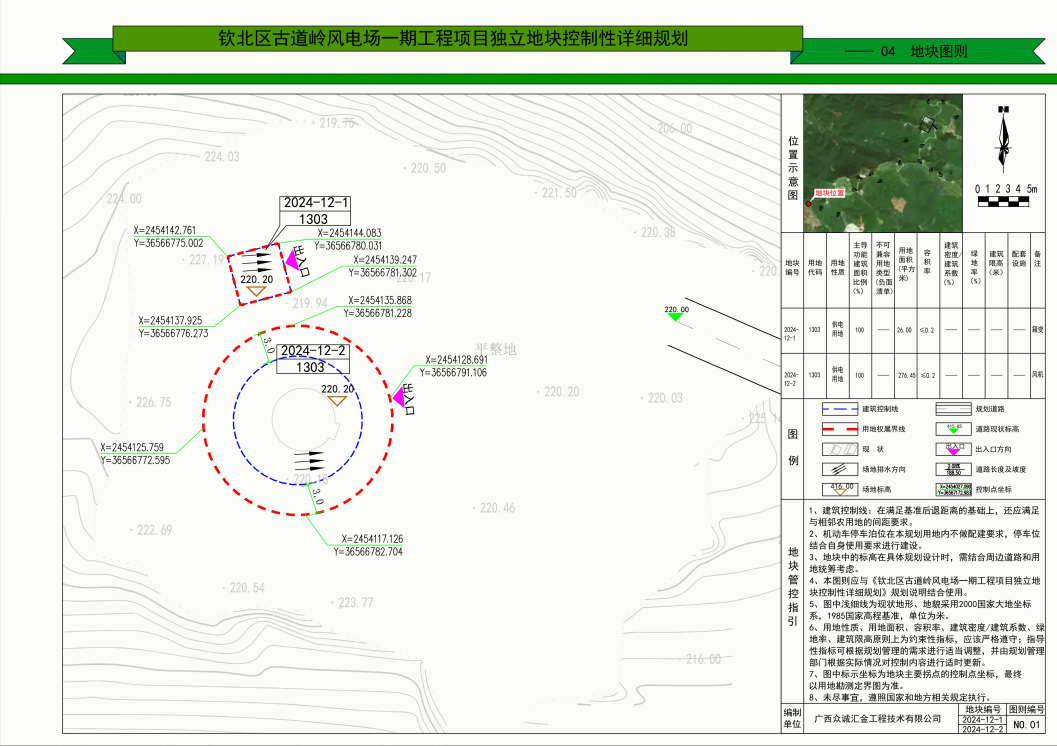
Task: Click the parcel label 2024-12-2 on the map
Action: point(312,351)
